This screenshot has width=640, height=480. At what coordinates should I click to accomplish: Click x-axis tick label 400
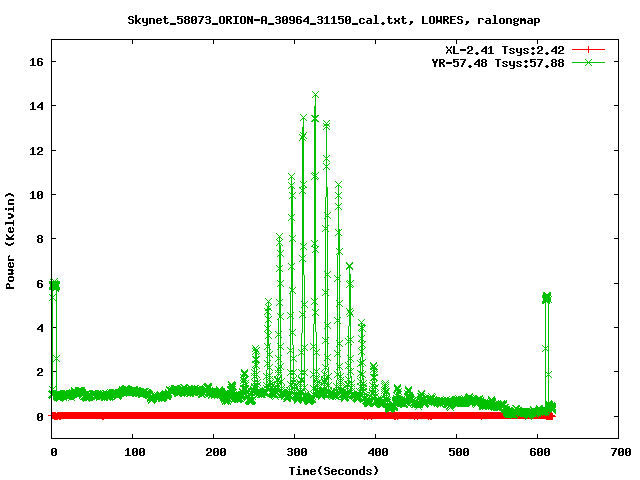tap(378, 452)
